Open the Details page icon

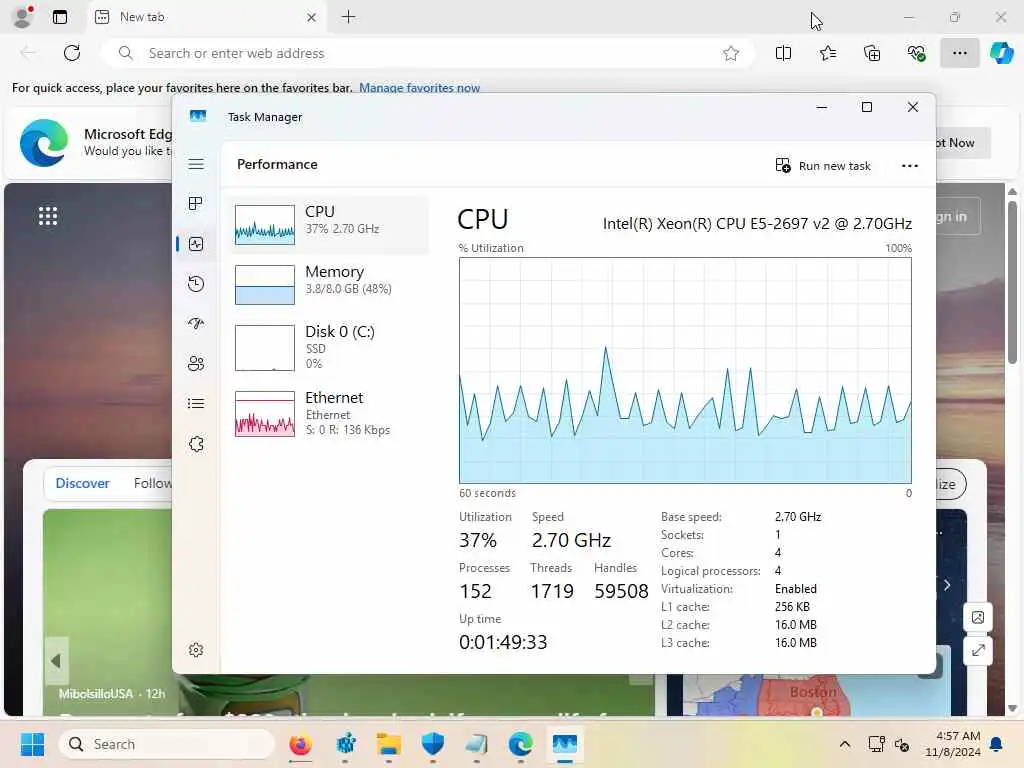pyautogui.click(x=196, y=404)
